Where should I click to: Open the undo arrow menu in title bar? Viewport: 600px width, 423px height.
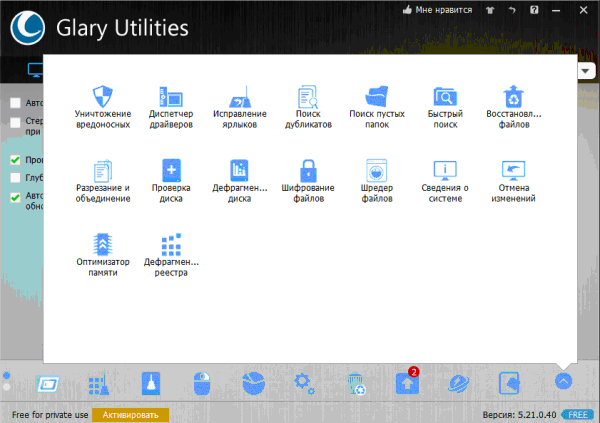point(512,11)
